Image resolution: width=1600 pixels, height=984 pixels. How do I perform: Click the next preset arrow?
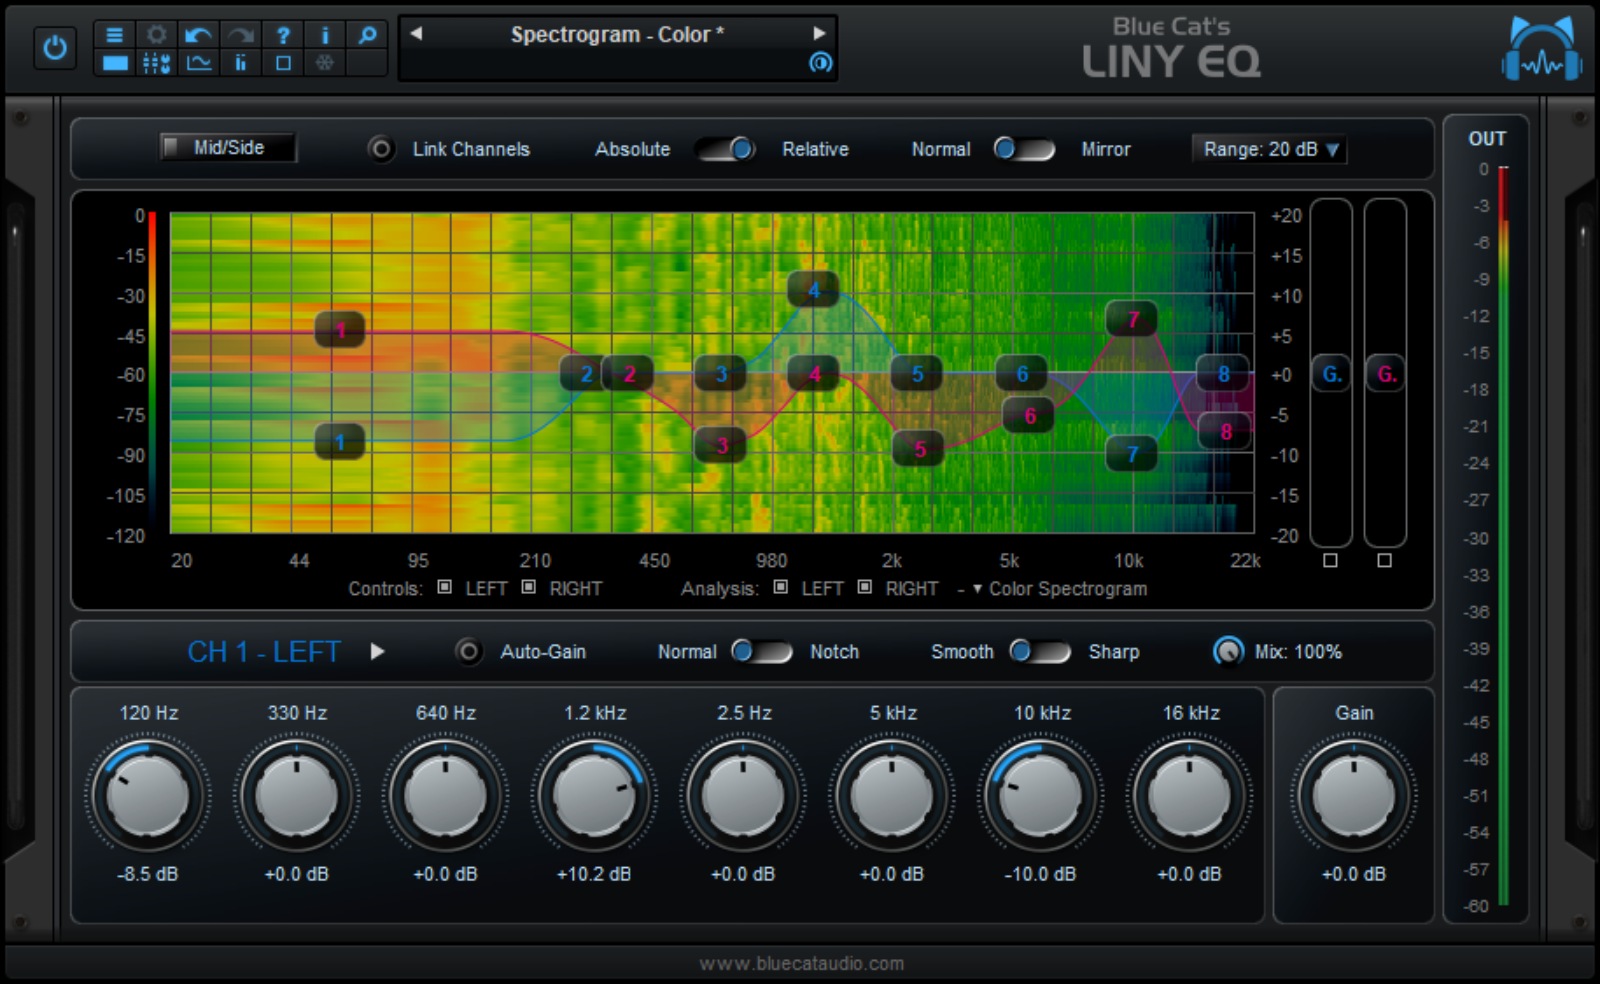tap(820, 33)
